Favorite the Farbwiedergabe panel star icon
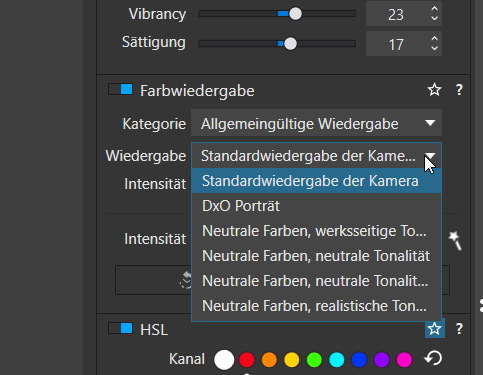Viewport: 483px width, 375px height. [434, 90]
